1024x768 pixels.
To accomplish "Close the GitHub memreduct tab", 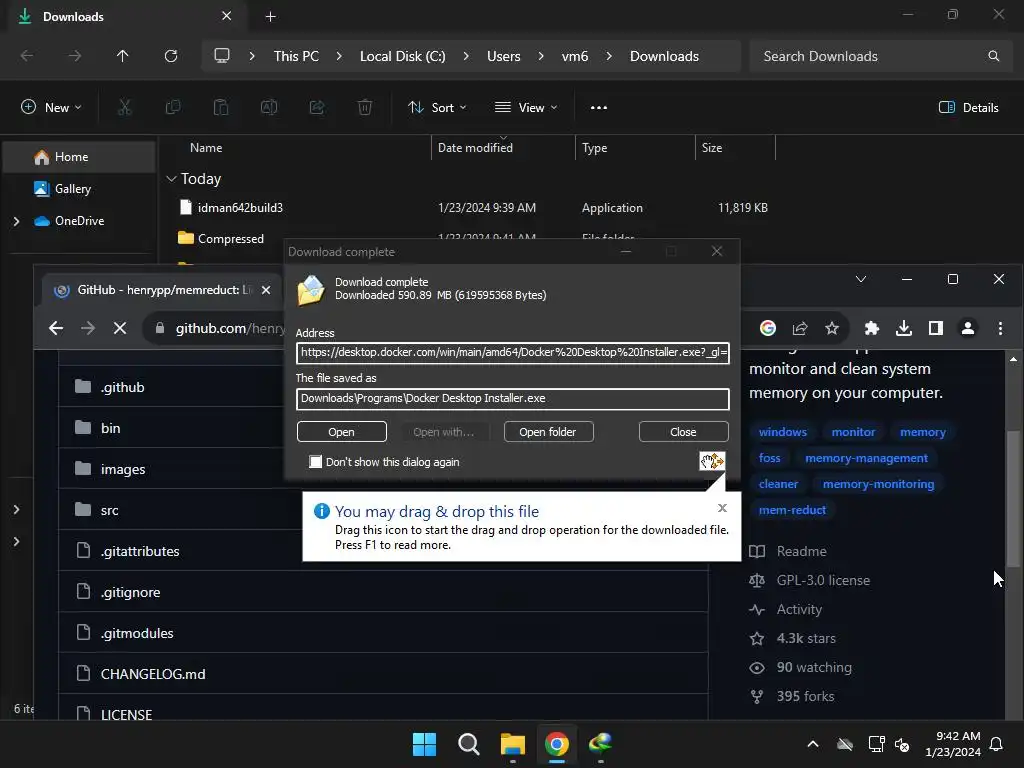I will (x=266, y=290).
